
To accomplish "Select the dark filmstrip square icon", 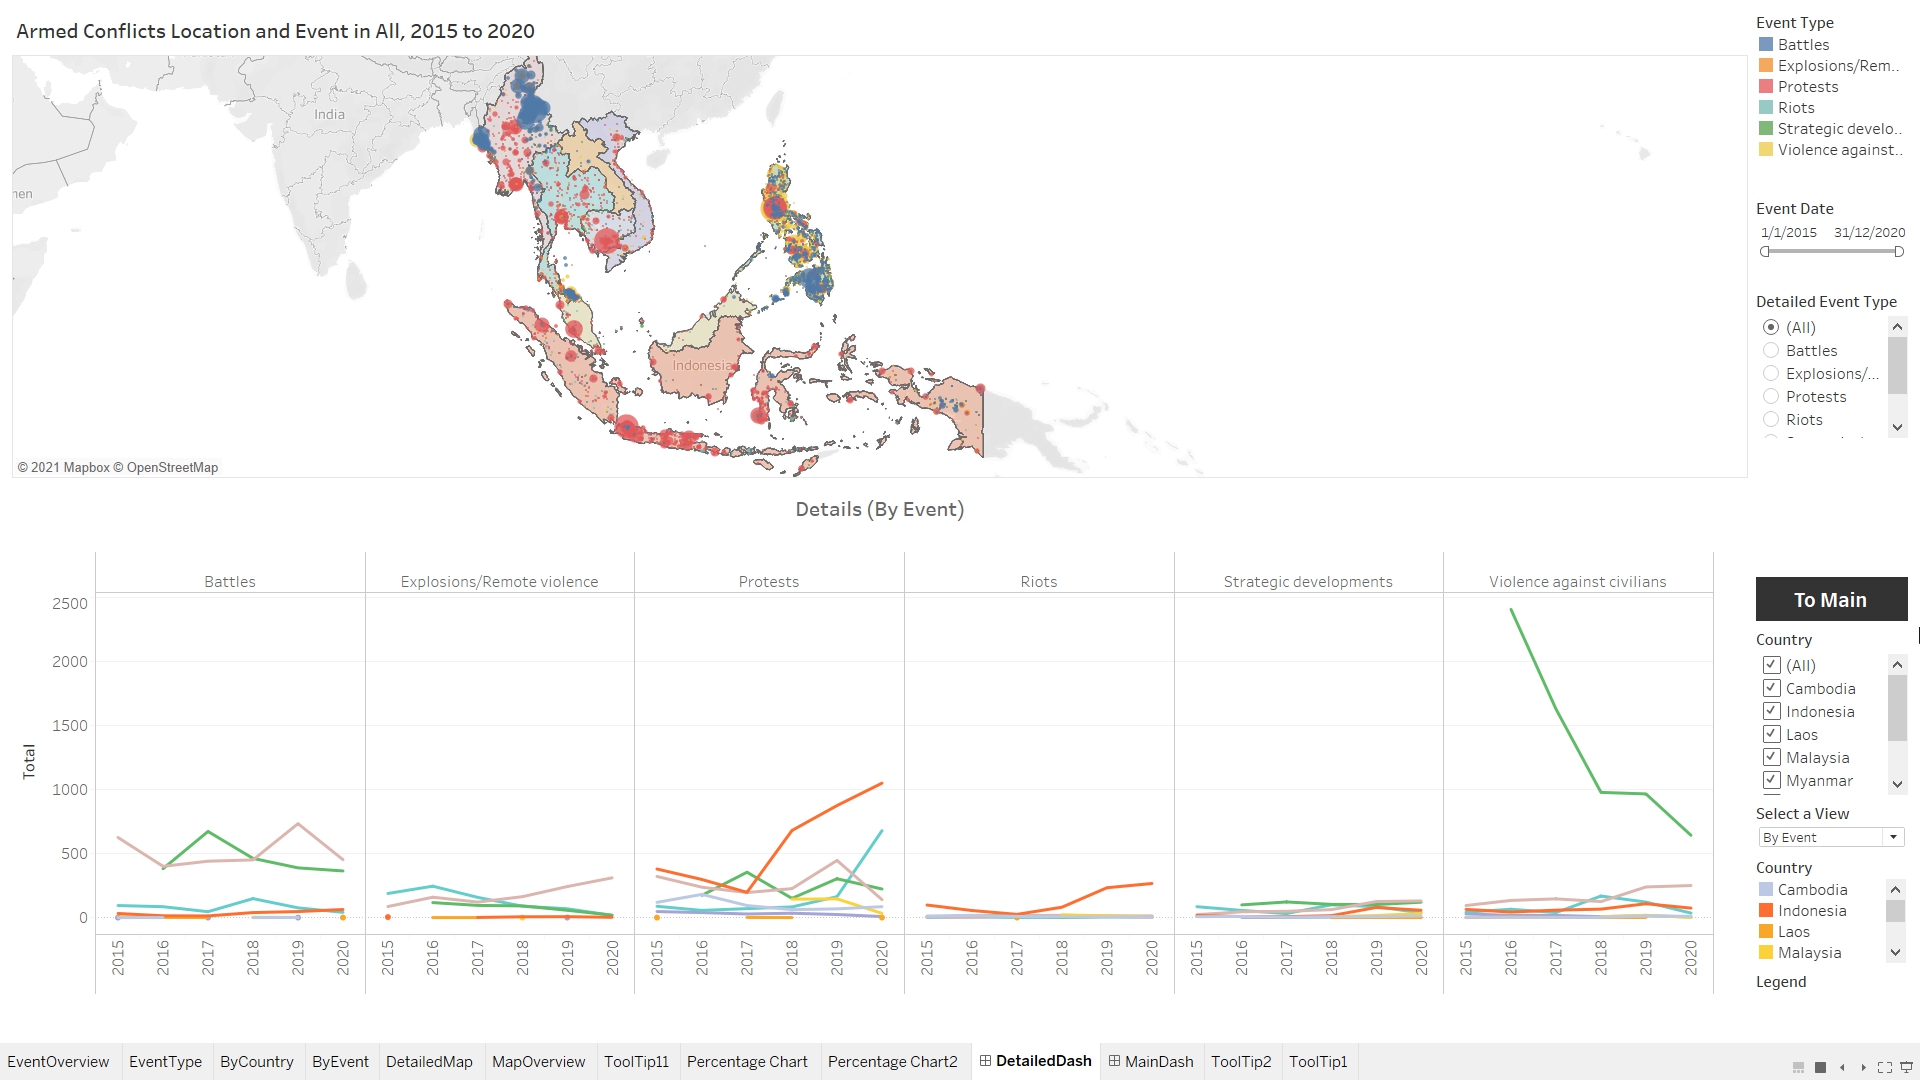I will 1820,1068.
